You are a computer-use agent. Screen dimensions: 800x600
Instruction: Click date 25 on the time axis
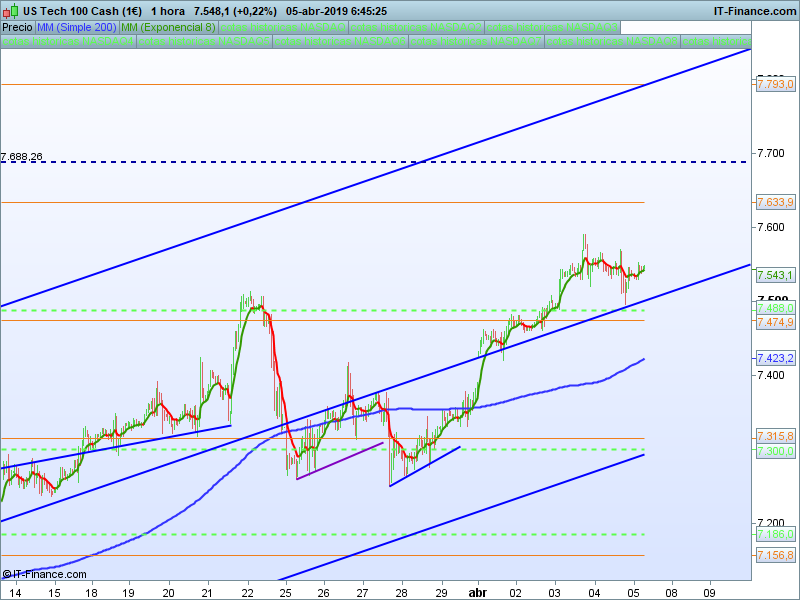click(286, 593)
